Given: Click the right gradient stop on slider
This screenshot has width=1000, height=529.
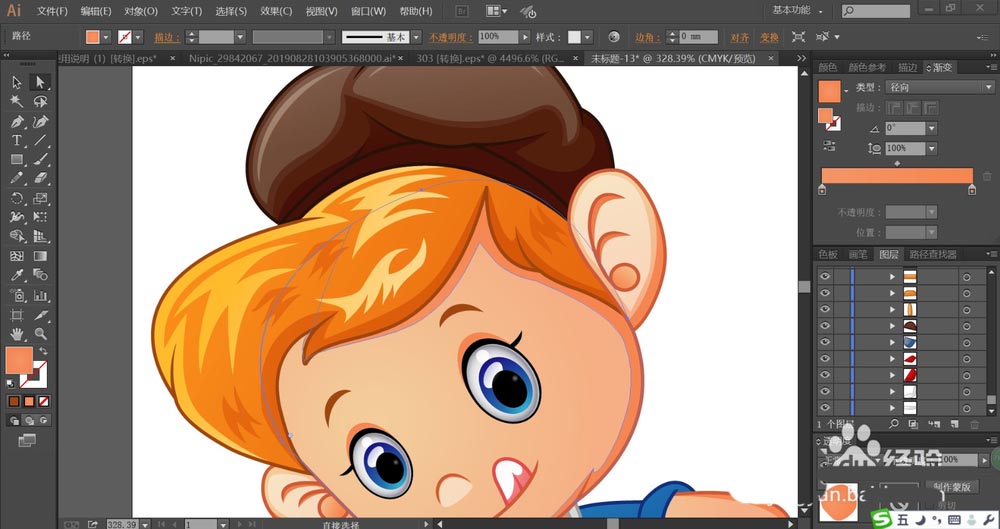Looking at the screenshot, I should pyautogui.click(x=972, y=190).
